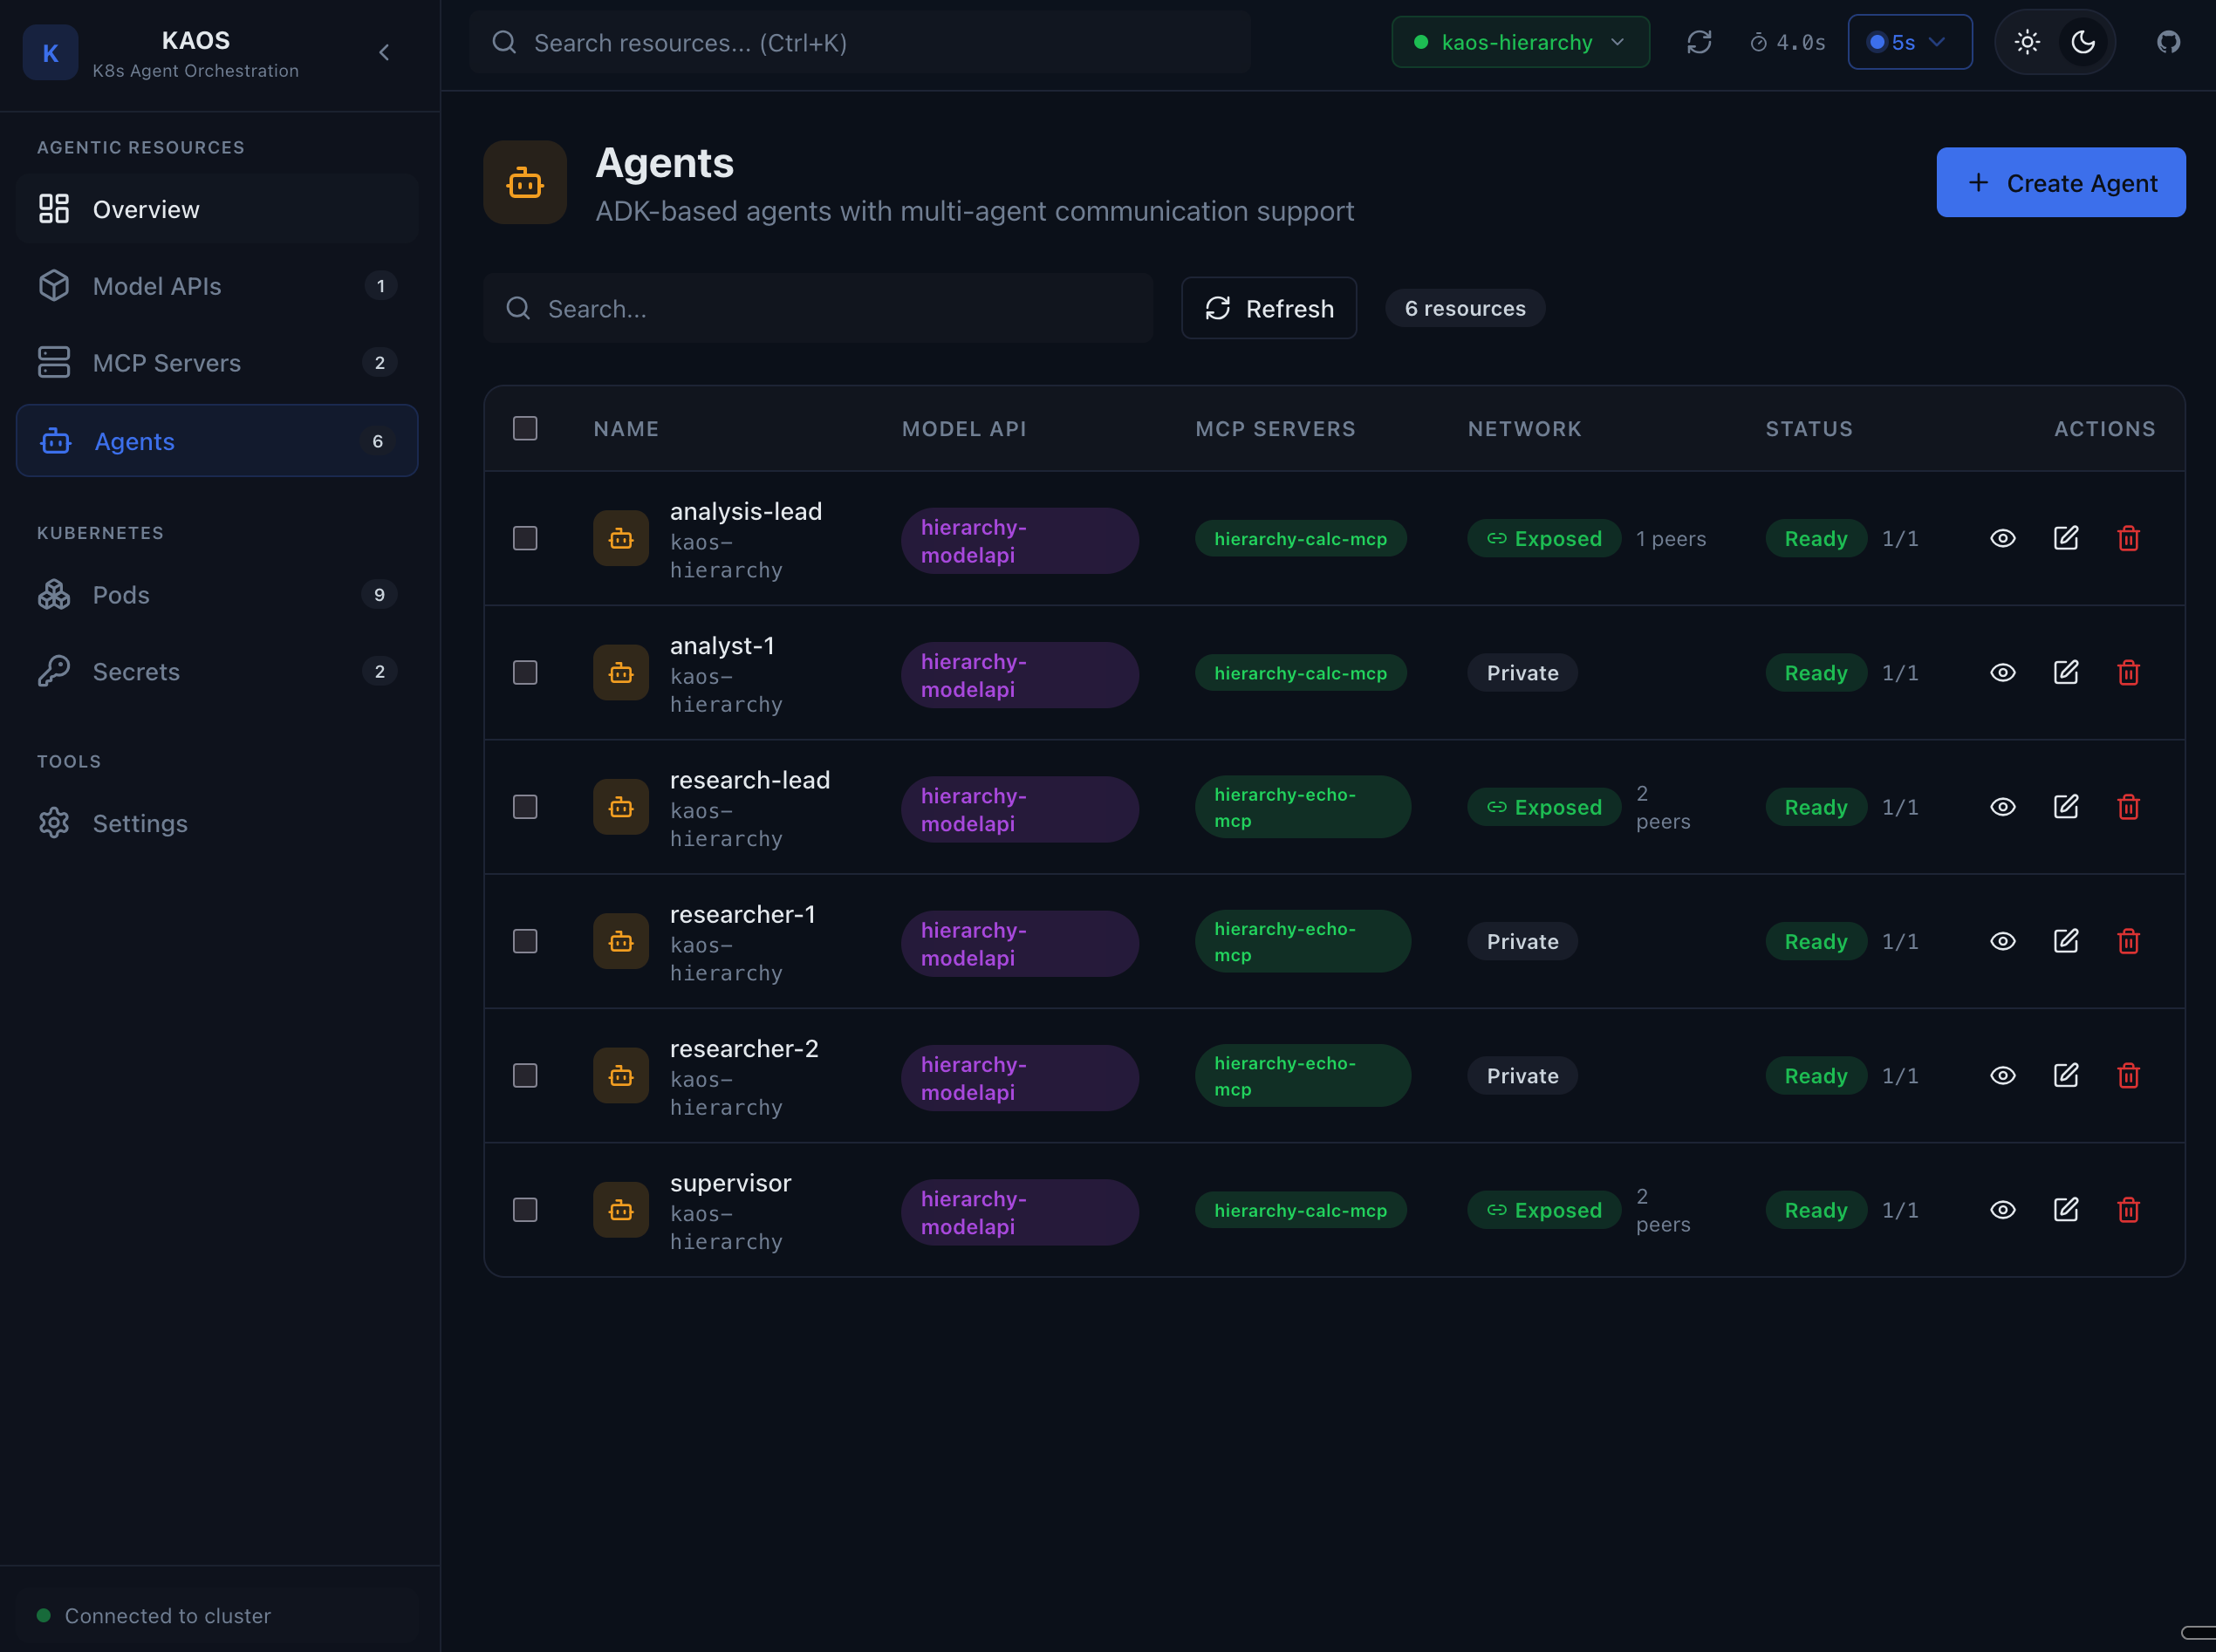The height and width of the screenshot is (1652, 2216).
Task: Switch to light mode with the sun icon
Action: click(2027, 42)
